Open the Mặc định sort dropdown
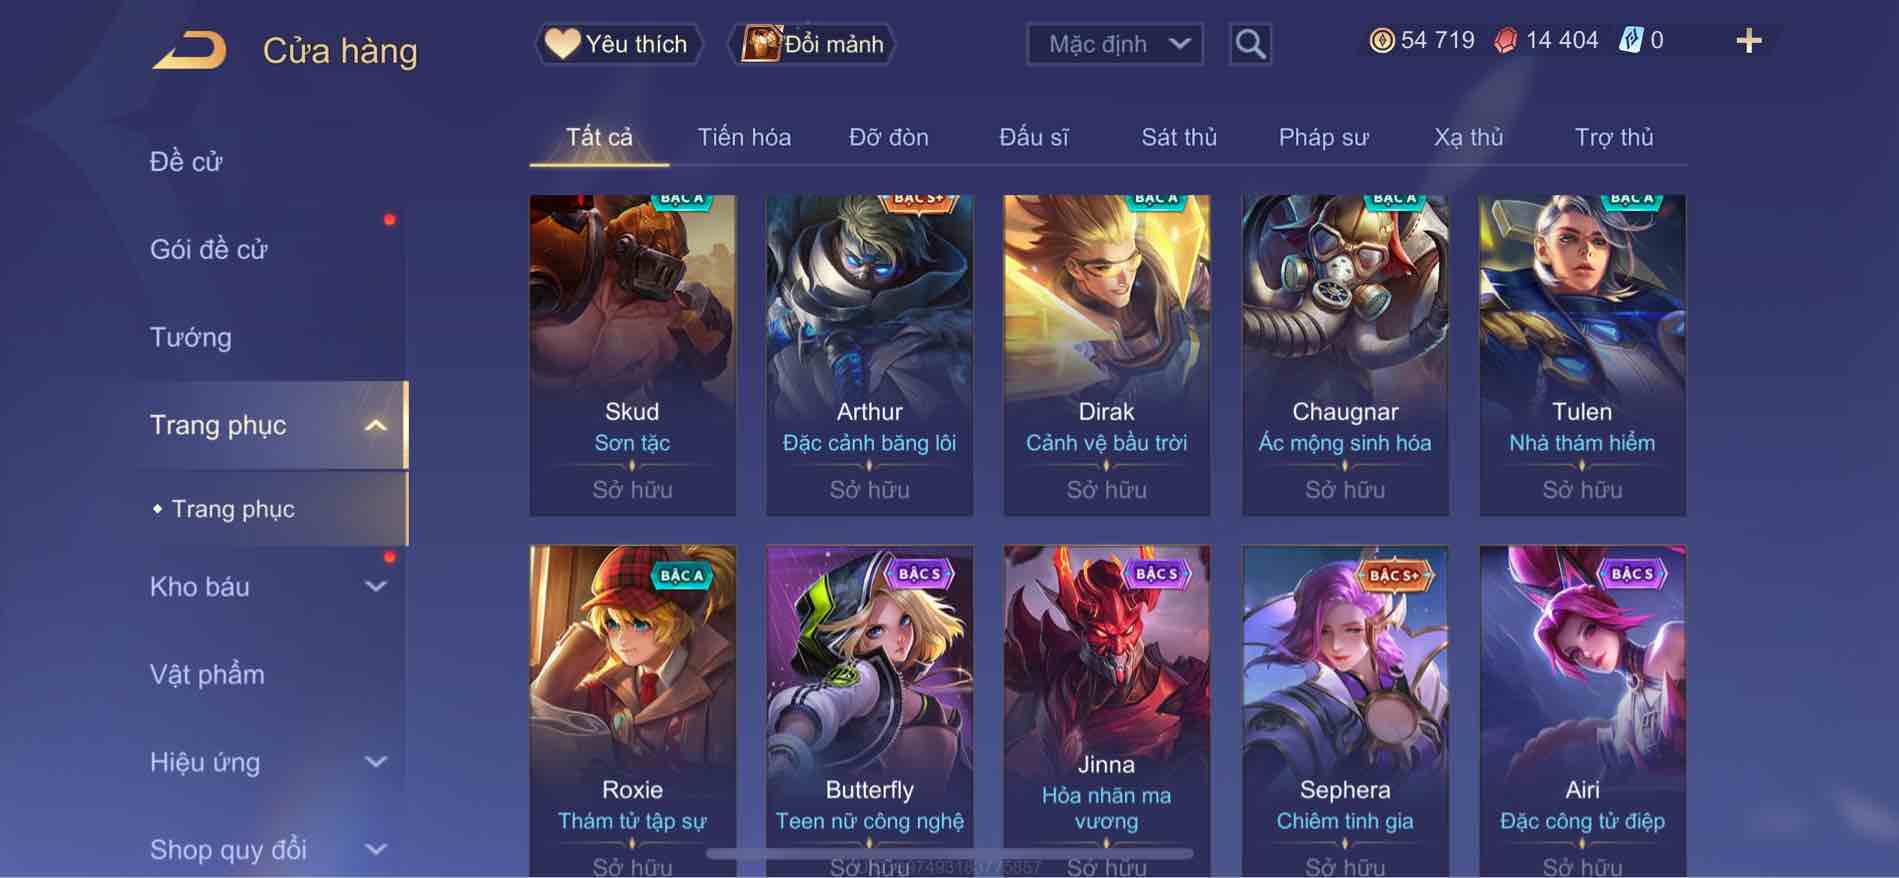 (1115, 44)
